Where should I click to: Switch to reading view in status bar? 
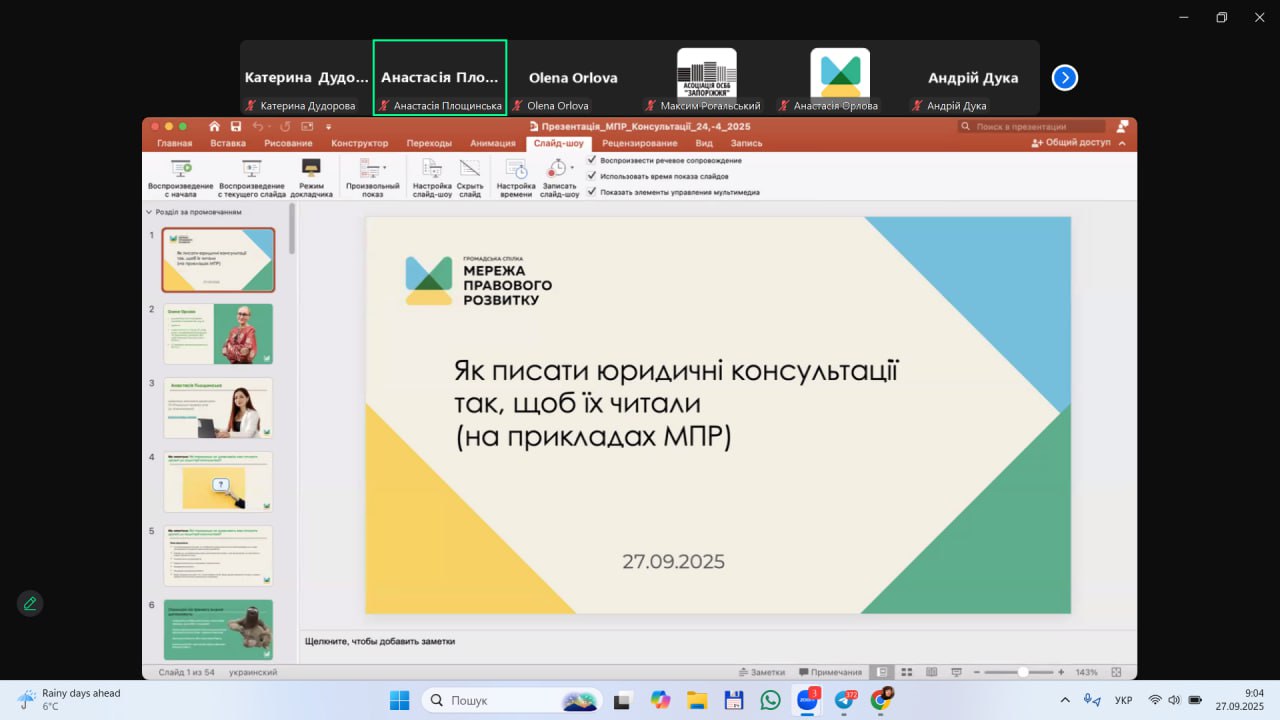931,672
